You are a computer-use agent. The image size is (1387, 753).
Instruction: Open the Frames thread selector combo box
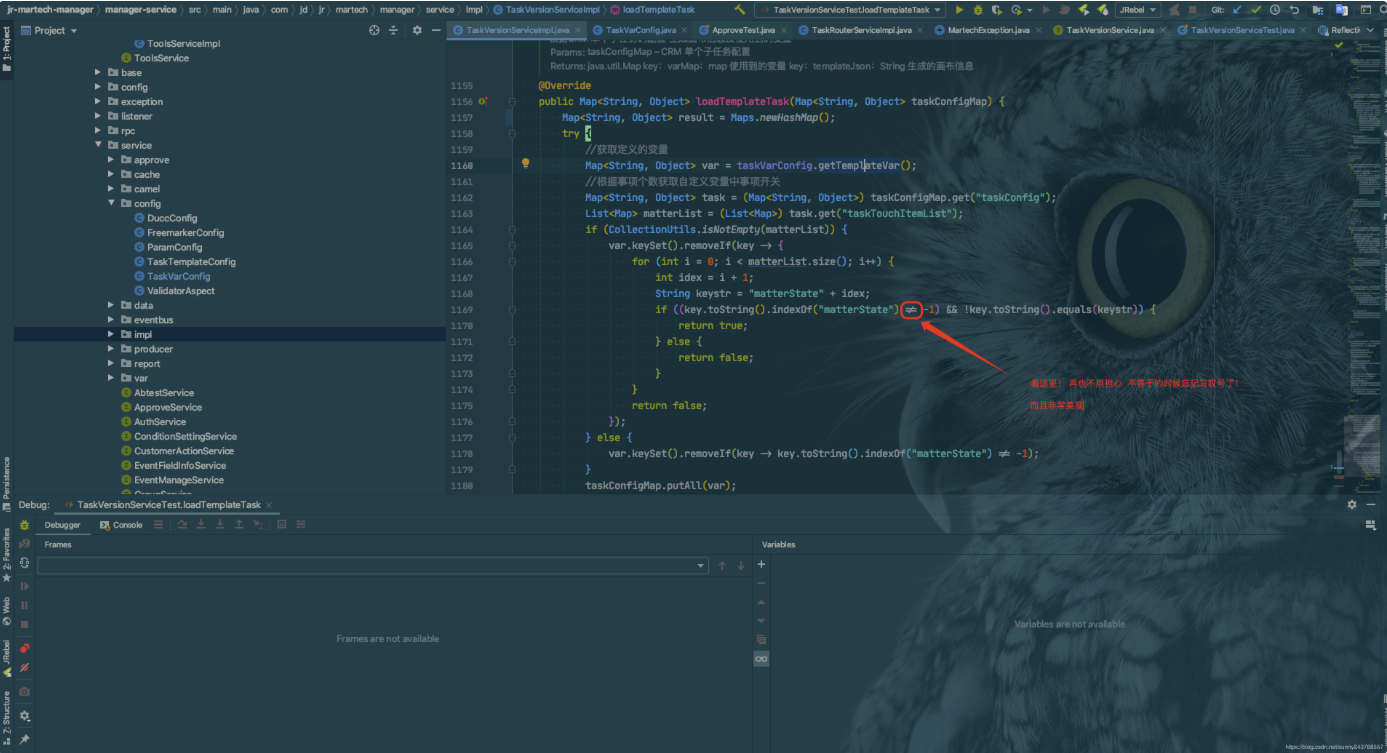[x=372, y=565]
